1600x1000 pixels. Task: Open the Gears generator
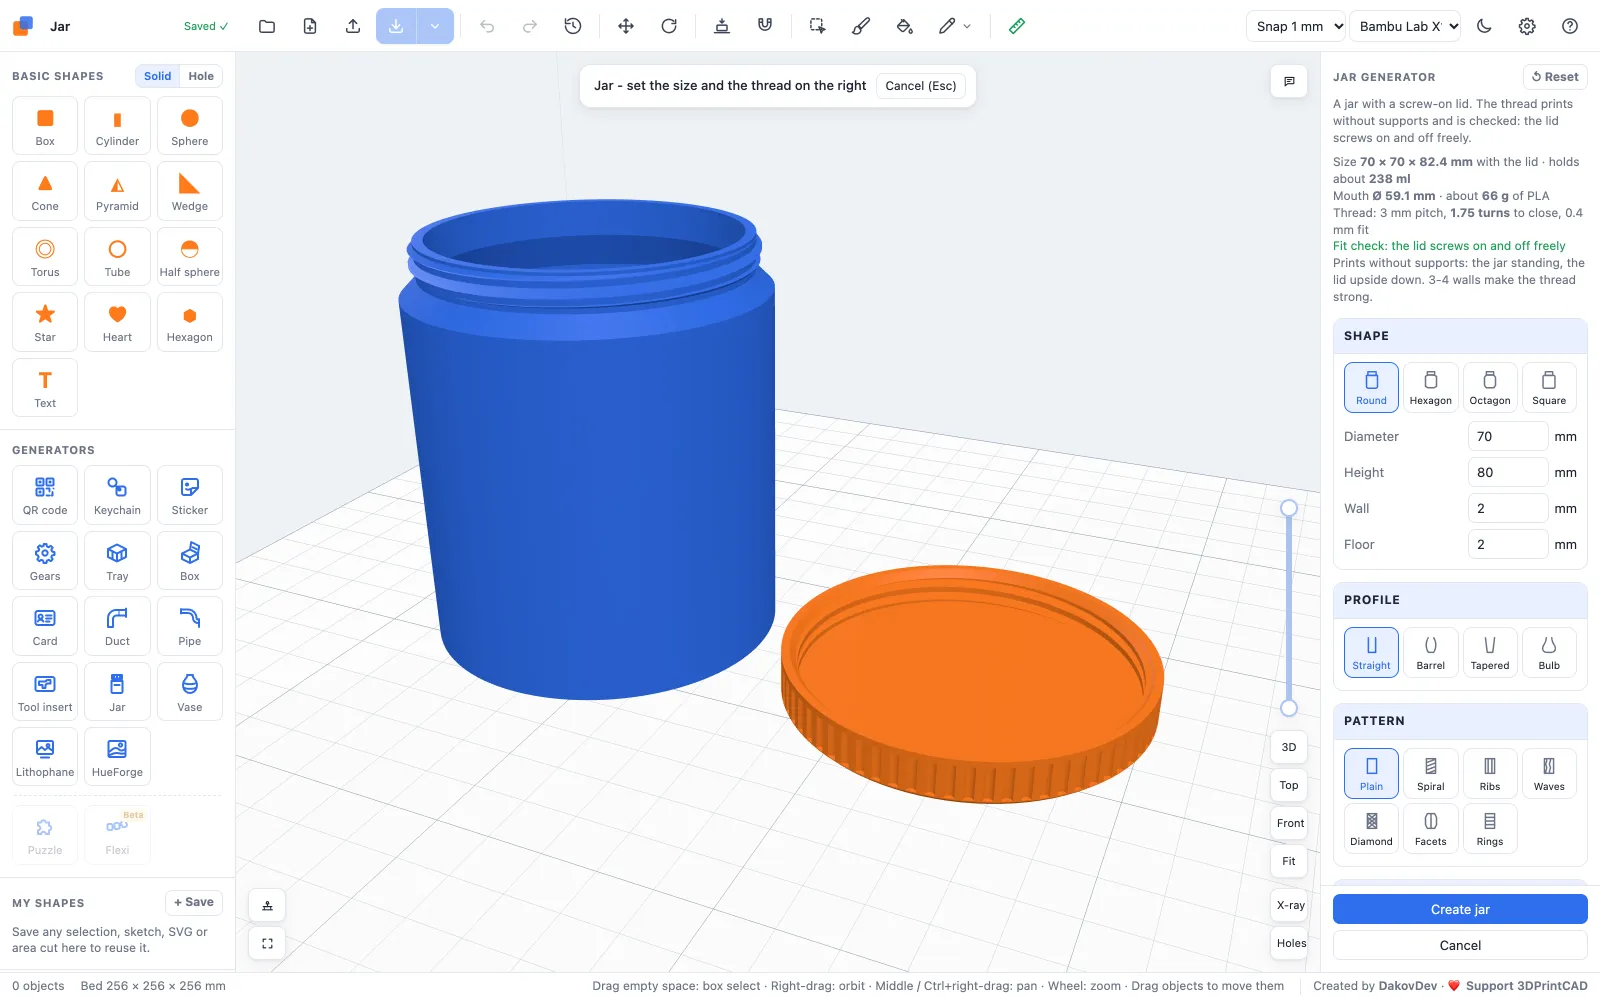45,561
